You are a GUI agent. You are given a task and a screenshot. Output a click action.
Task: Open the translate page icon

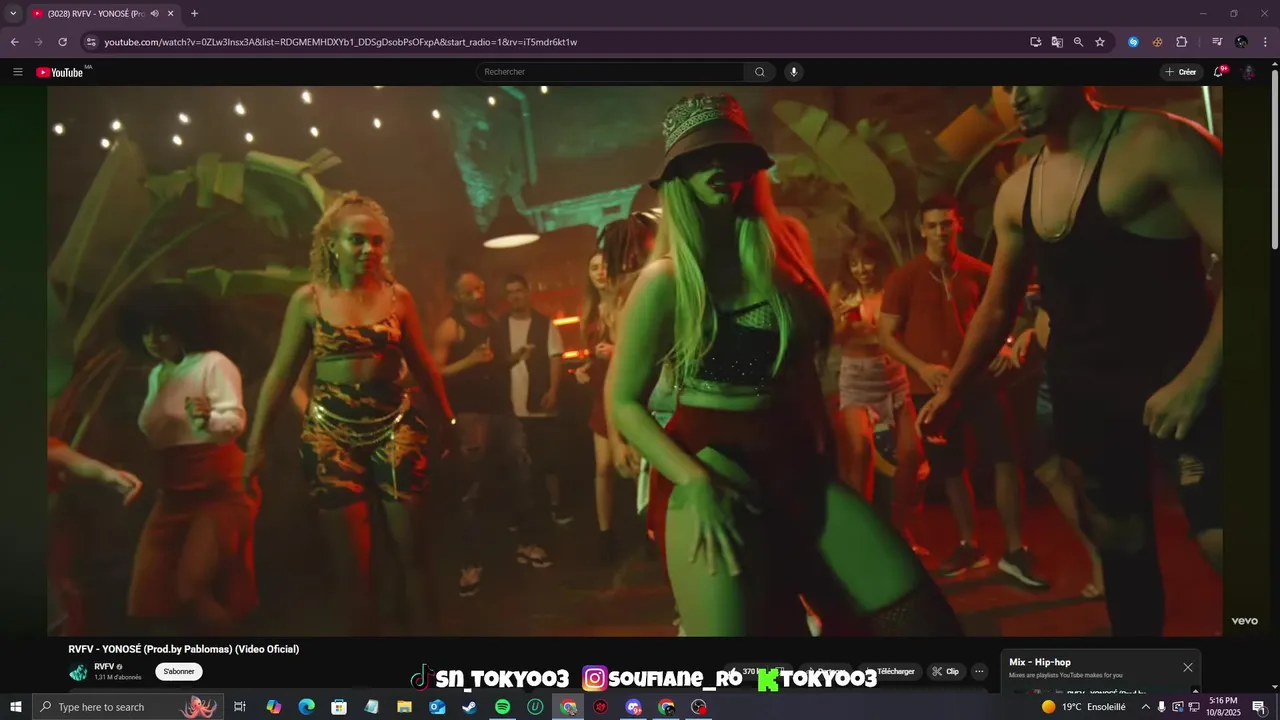(x=1057, y=42)
